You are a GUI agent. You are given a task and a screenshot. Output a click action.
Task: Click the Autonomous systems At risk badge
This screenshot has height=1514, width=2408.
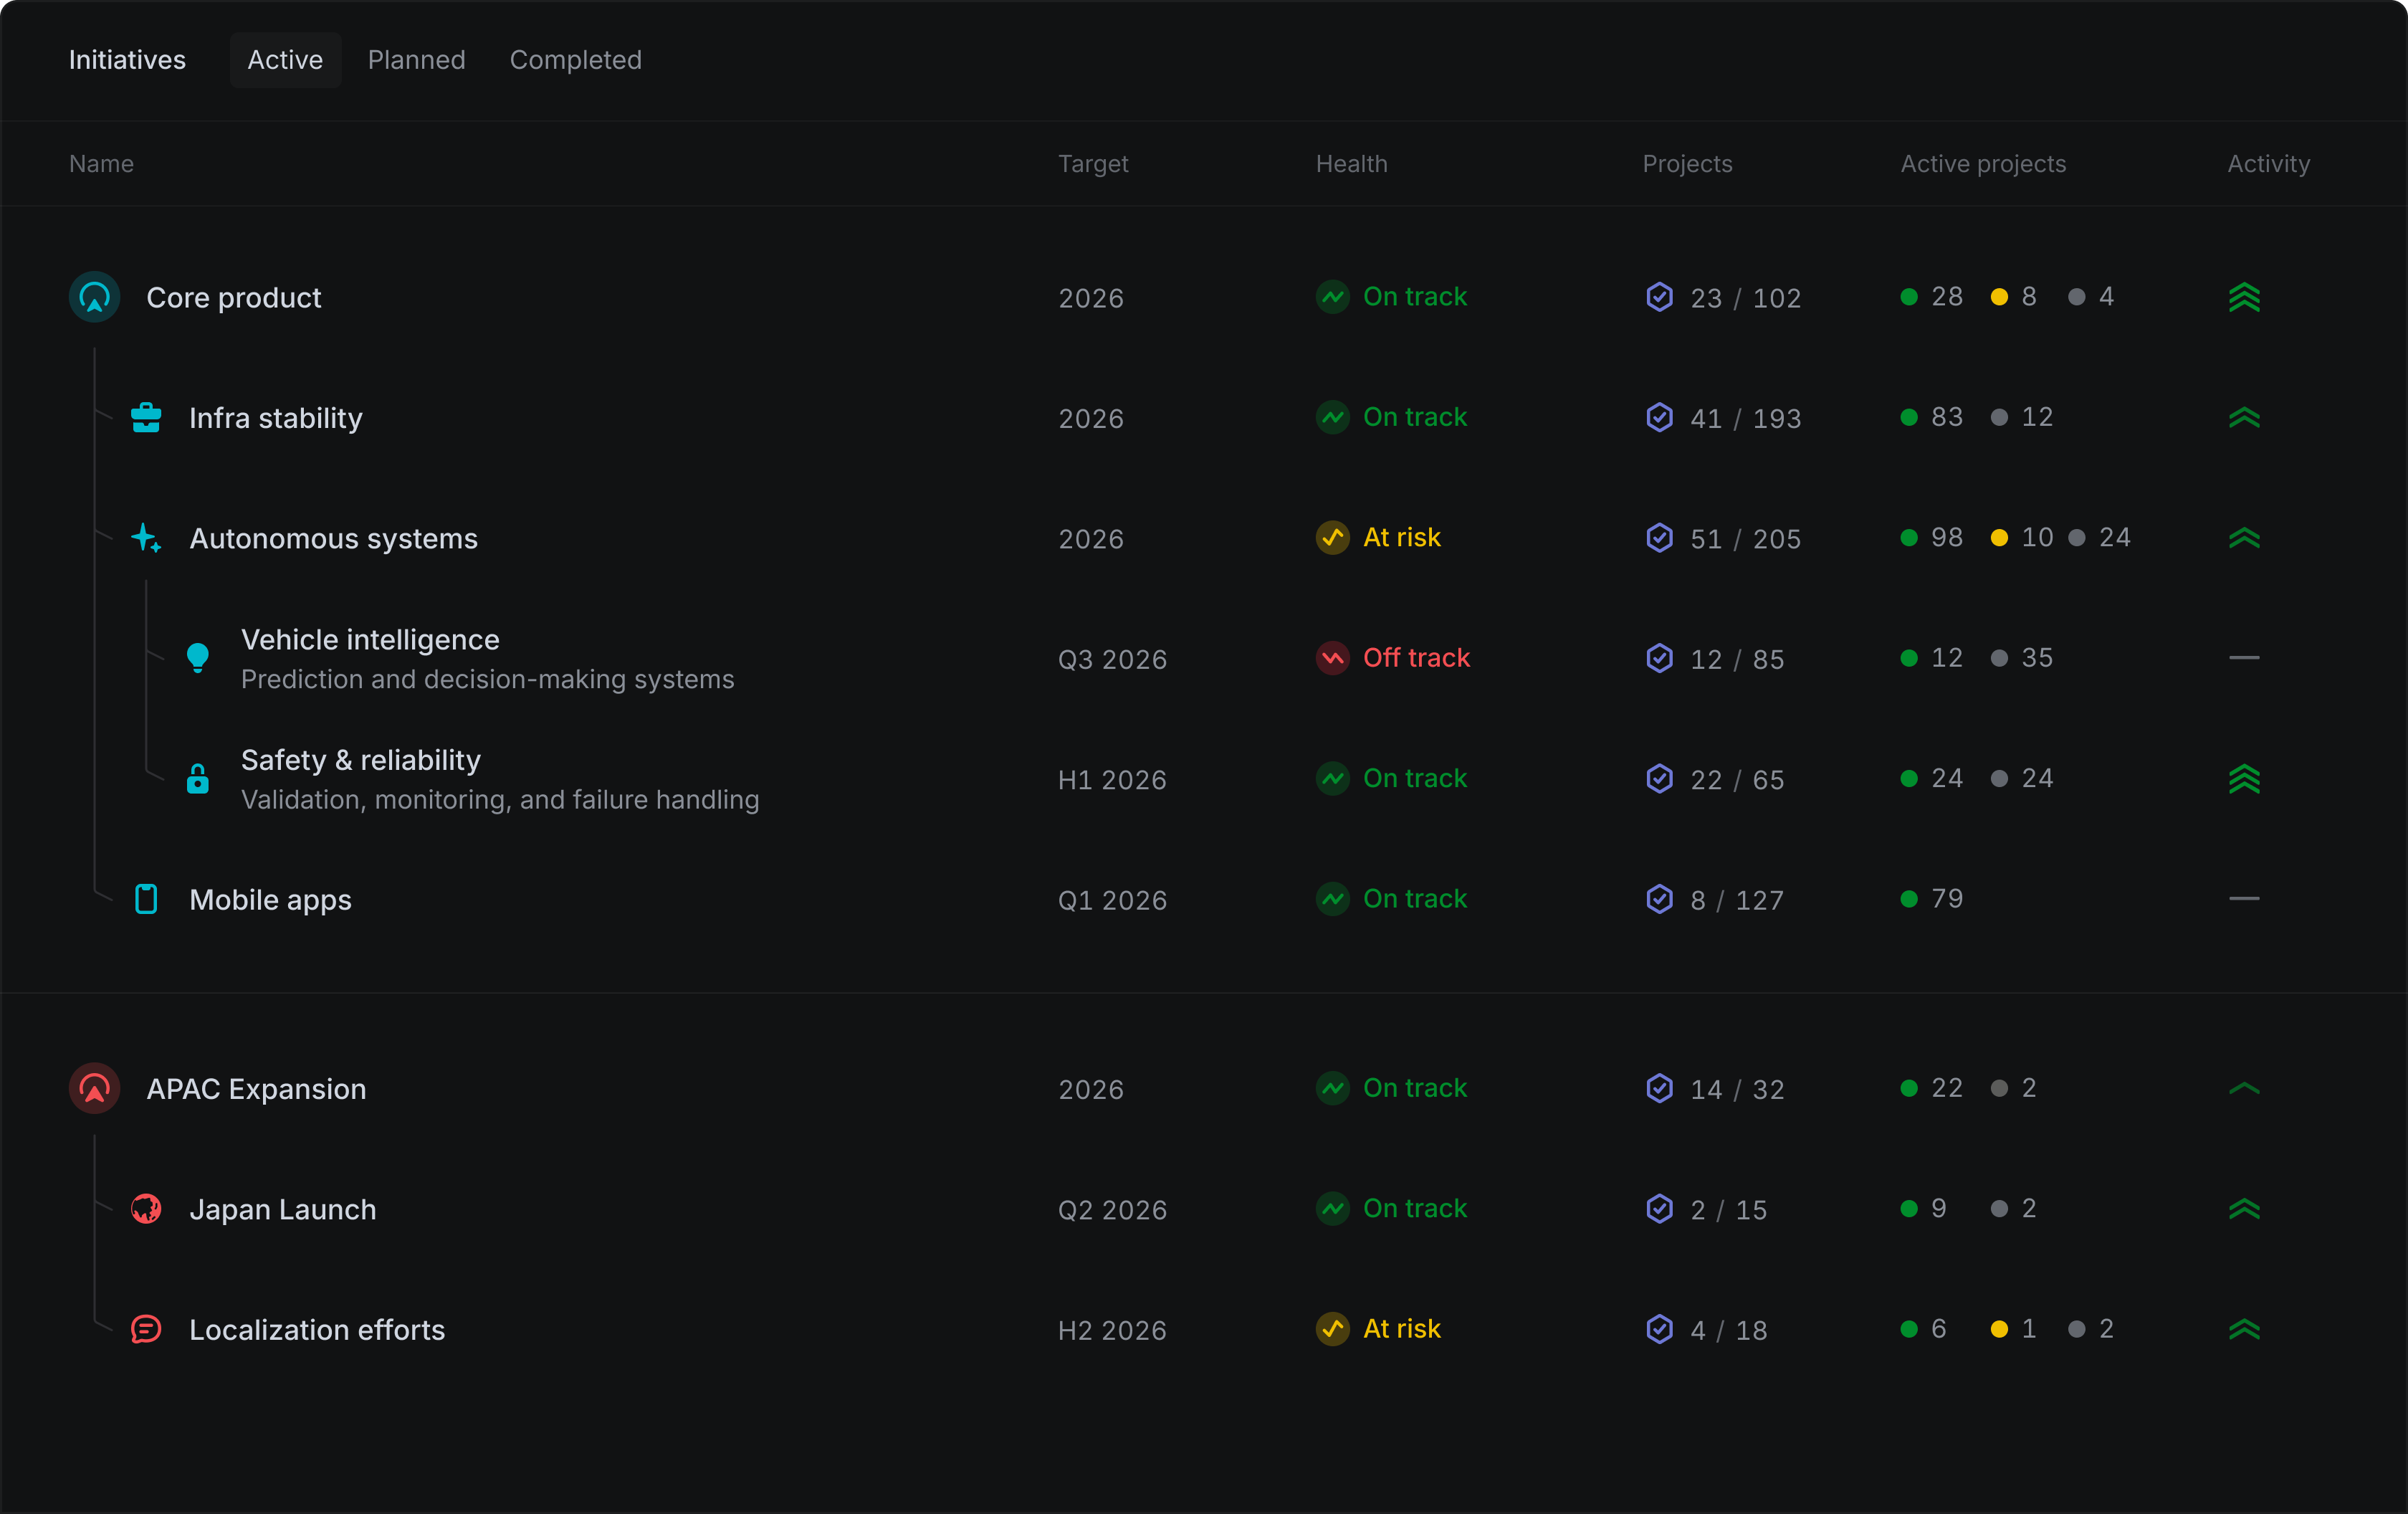(x=1379, y=538)
